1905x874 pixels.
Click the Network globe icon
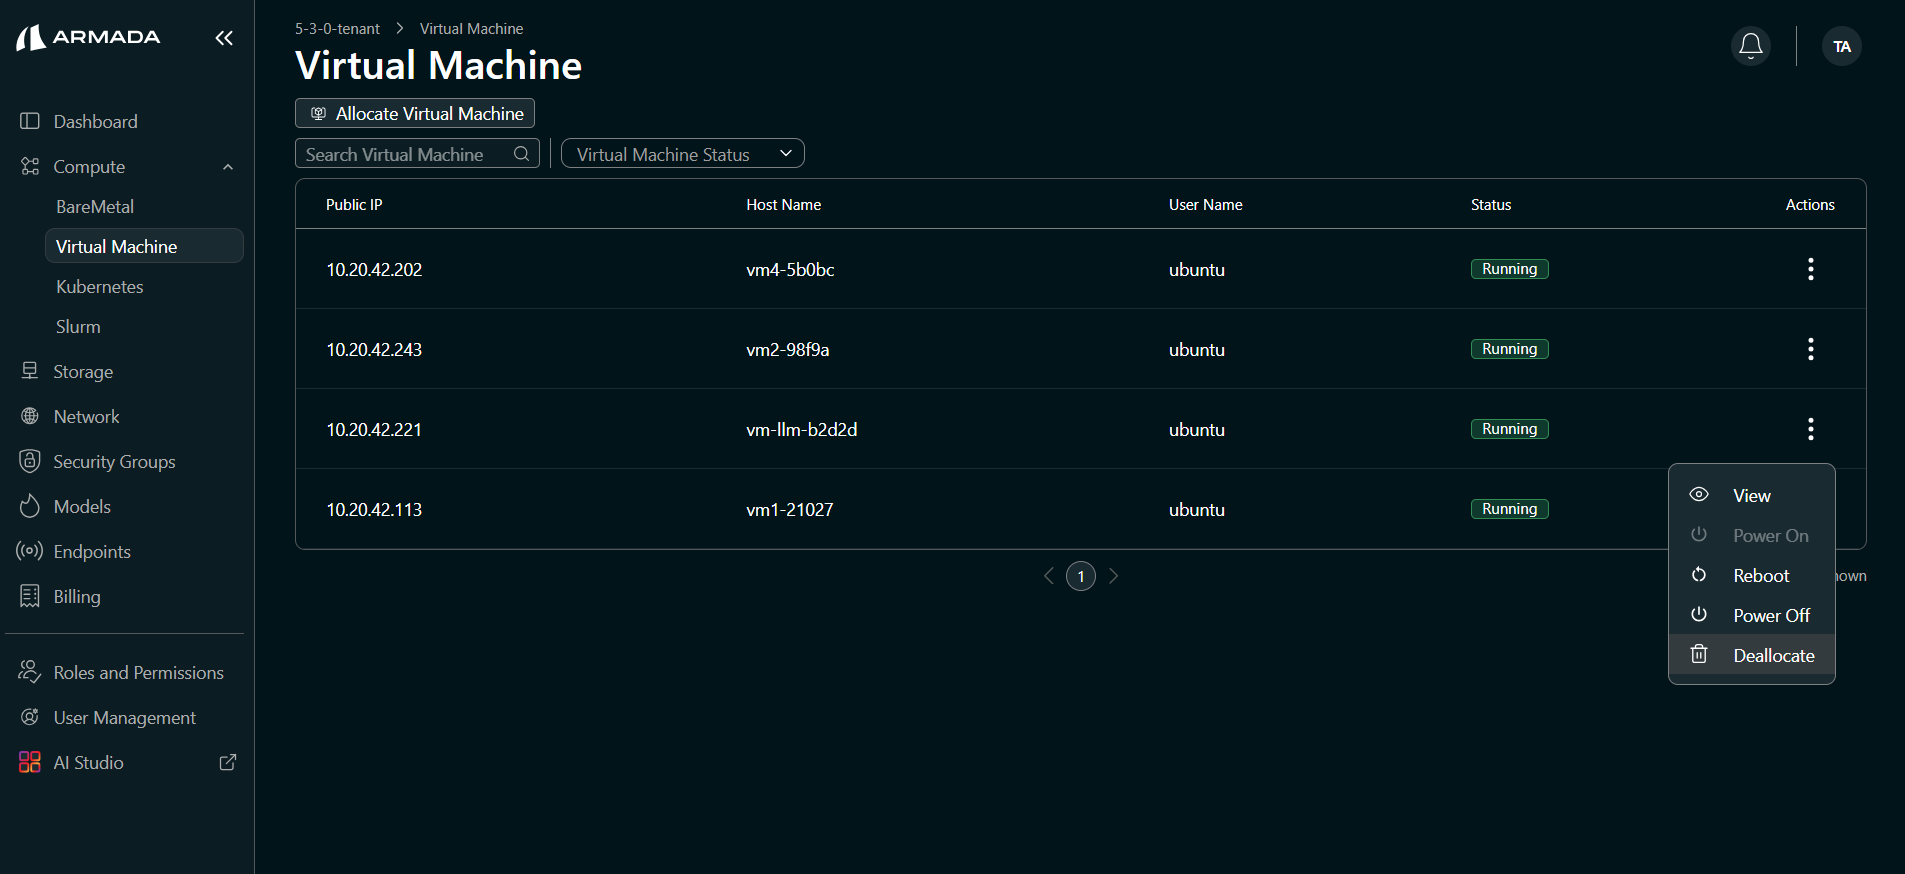pyautogui.click(x=30, y=416)
